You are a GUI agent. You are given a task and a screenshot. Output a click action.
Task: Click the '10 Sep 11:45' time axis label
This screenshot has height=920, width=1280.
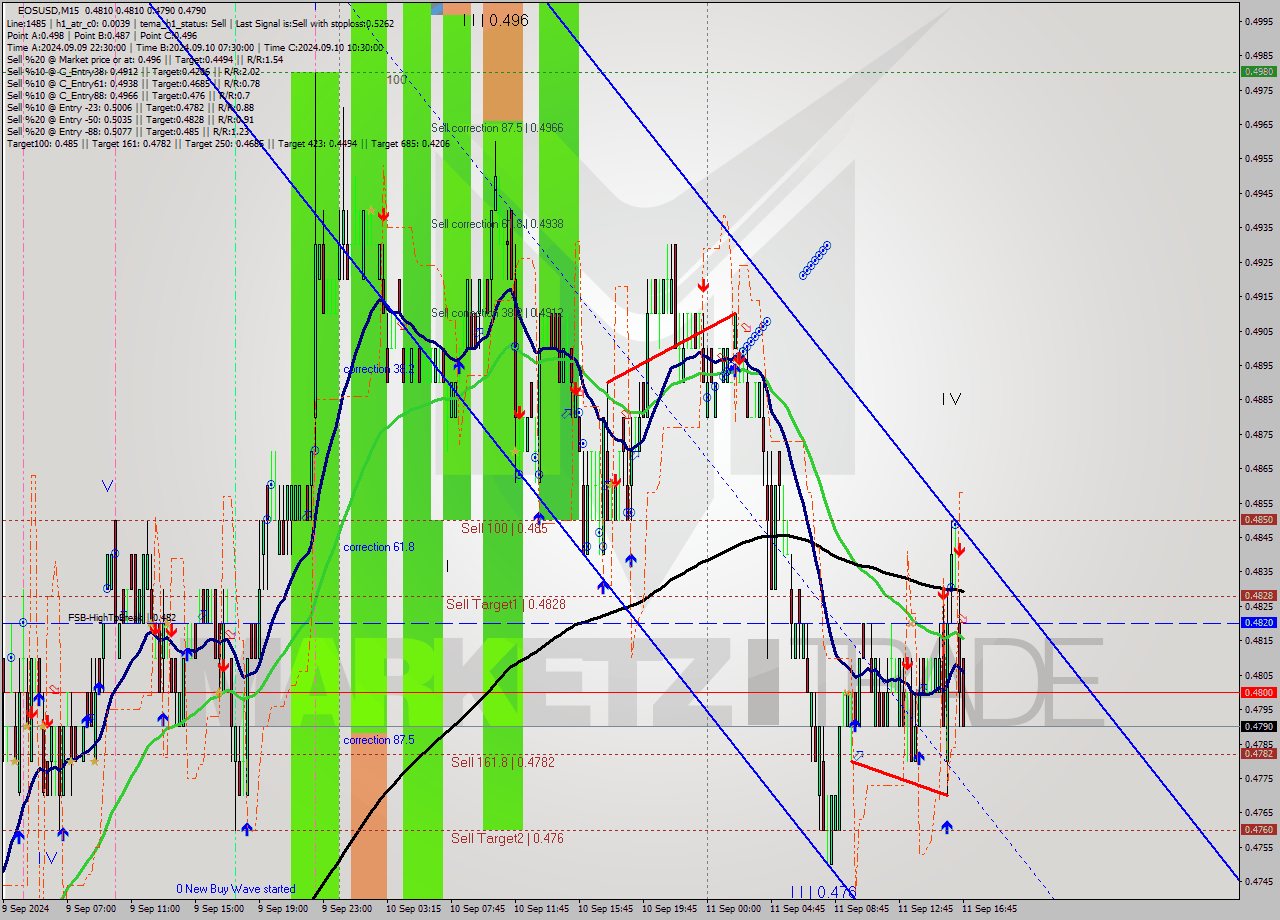541,909
